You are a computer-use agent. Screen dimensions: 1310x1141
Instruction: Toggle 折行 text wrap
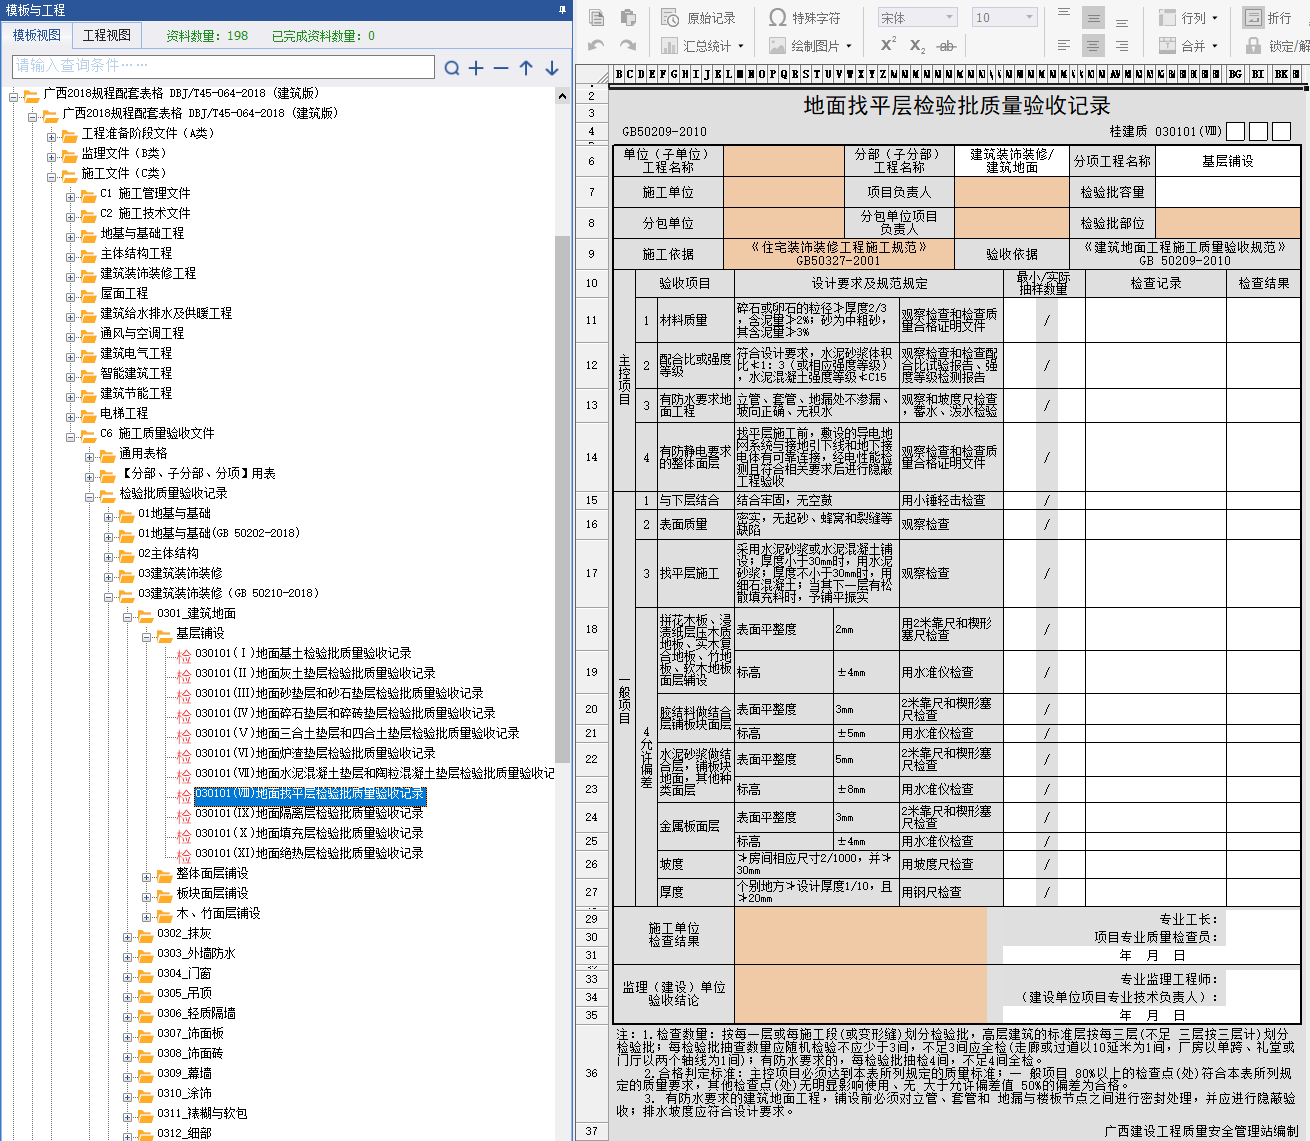1267,18
